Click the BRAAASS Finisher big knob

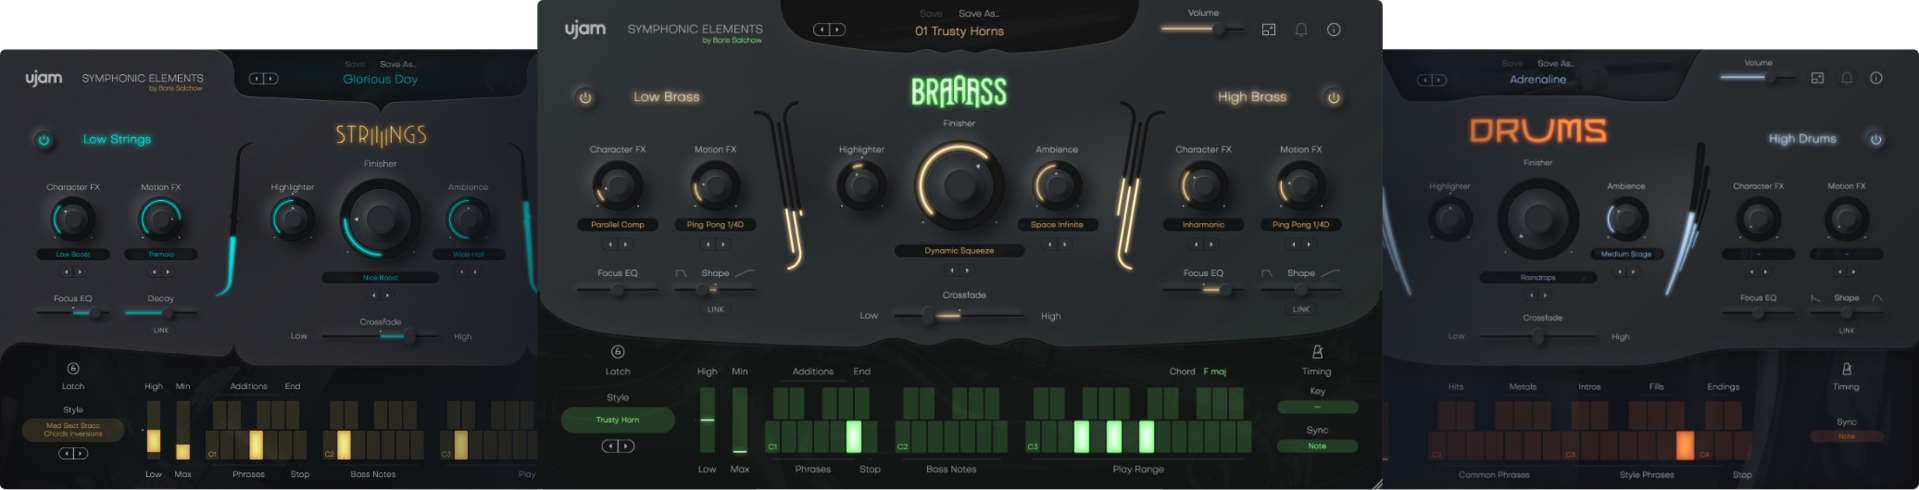click(959, 185)
